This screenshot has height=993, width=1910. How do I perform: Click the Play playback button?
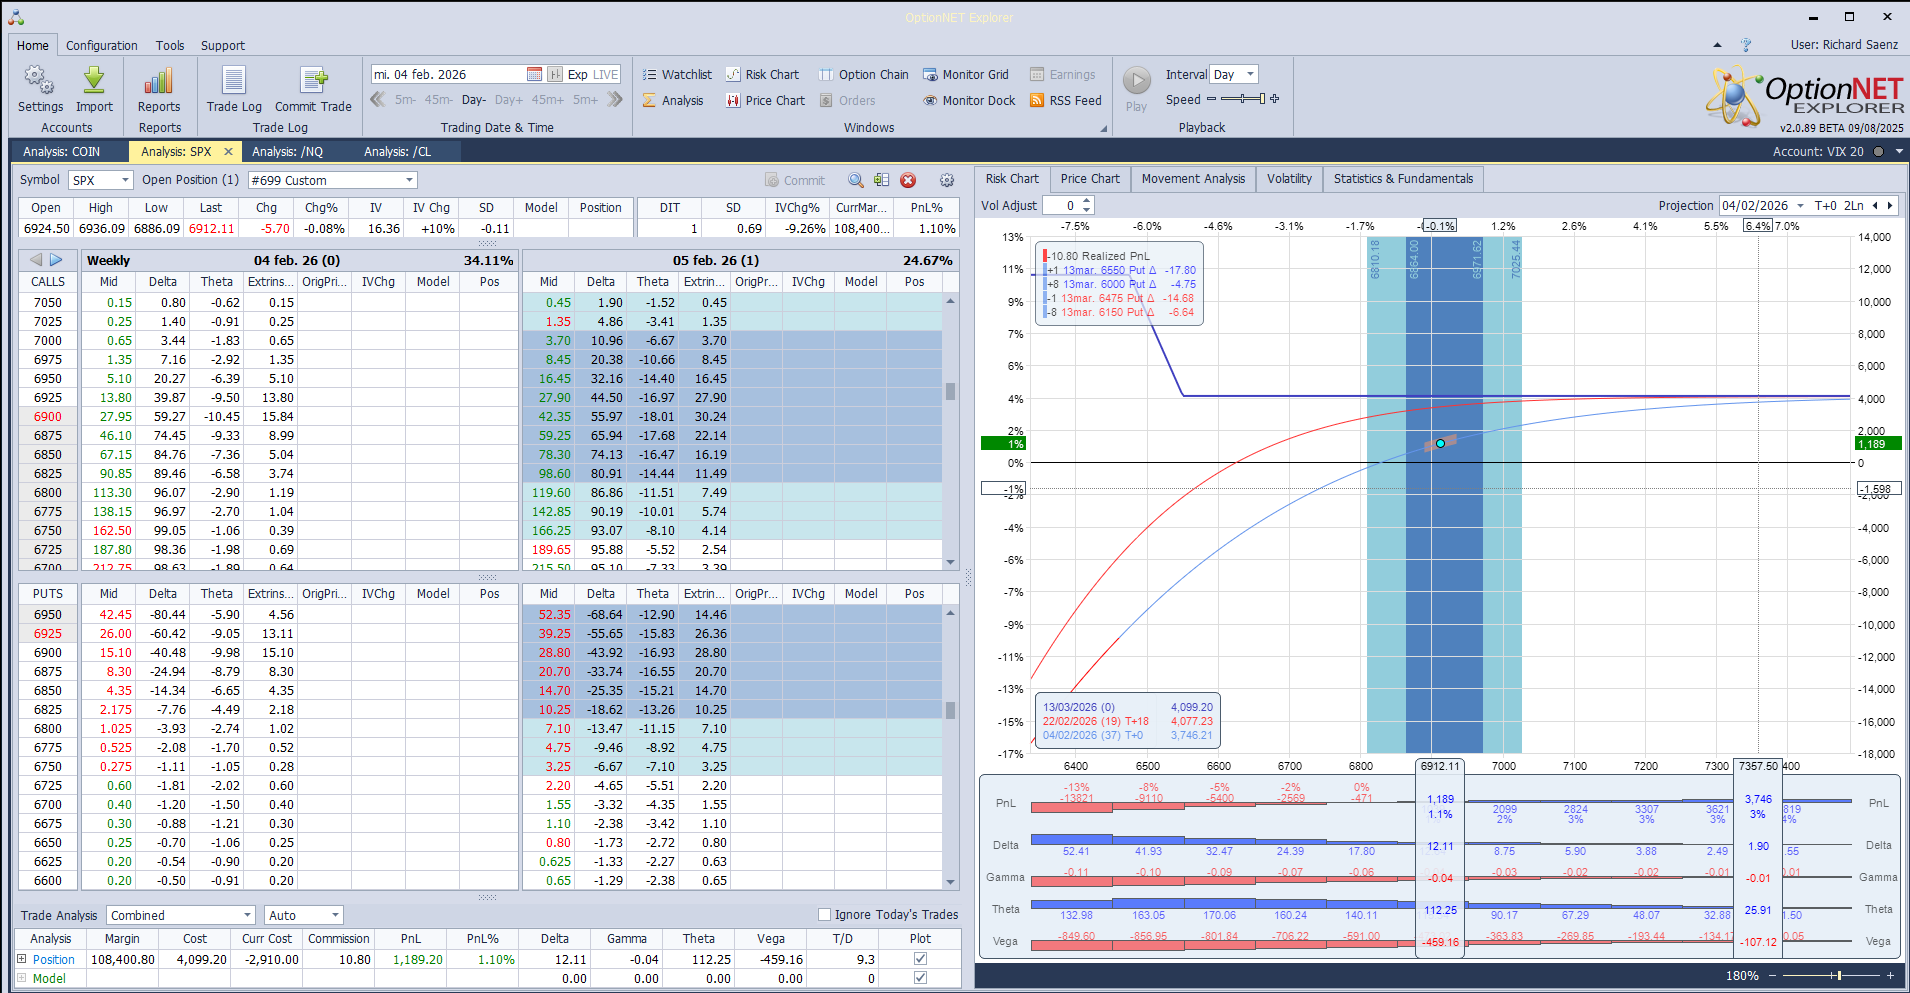[1136, 81]
